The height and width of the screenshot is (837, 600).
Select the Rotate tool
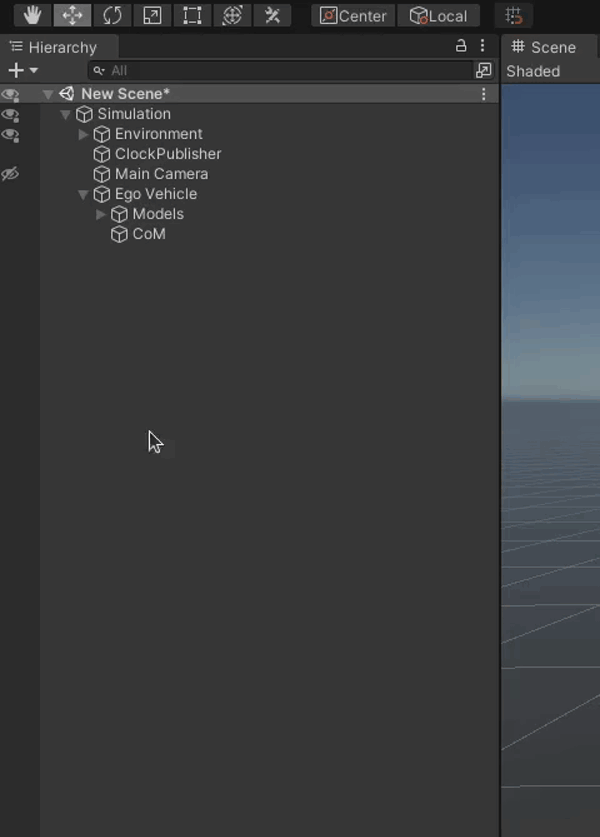point(112,15)
